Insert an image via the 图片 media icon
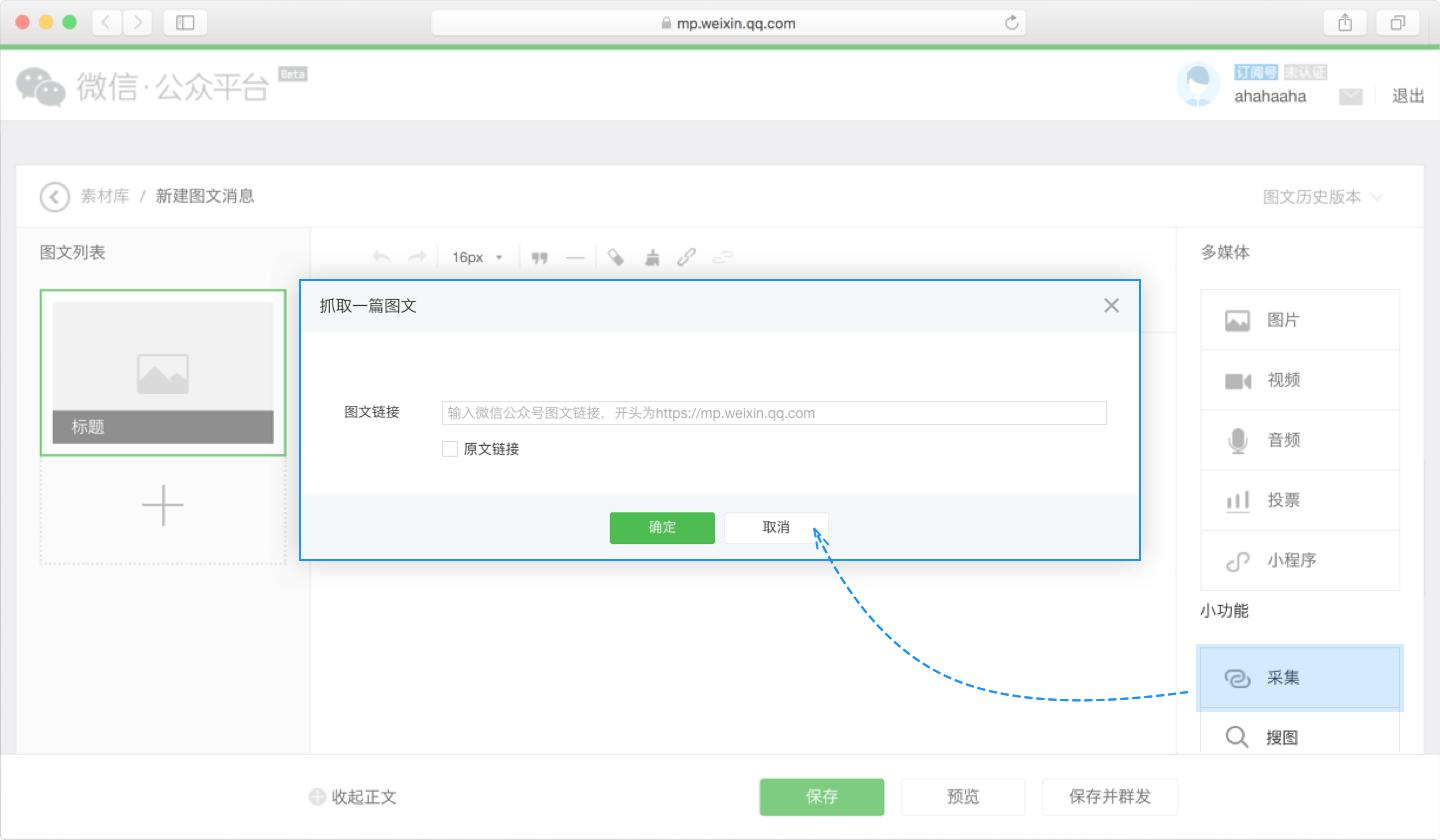Viewport: 1440px width, 840px height. tap(1283, 319)
